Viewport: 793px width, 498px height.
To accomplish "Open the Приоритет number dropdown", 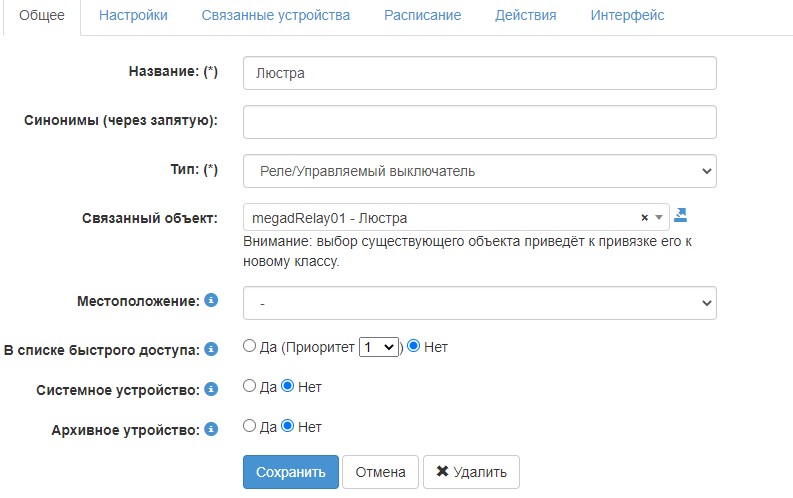I will click(379, 347).
